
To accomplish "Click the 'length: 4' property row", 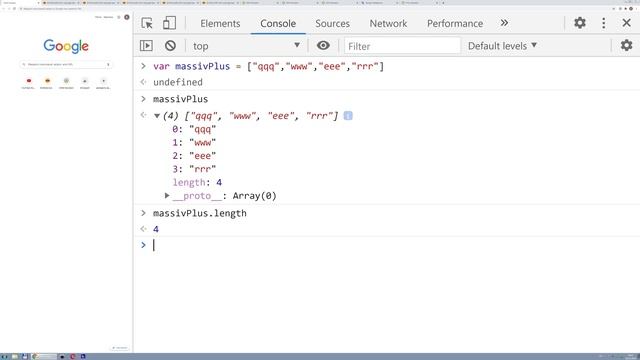I will coord(197,182).
